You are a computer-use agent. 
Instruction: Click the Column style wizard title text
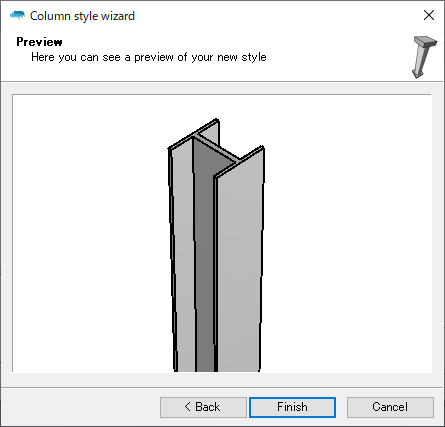[82, 16]
